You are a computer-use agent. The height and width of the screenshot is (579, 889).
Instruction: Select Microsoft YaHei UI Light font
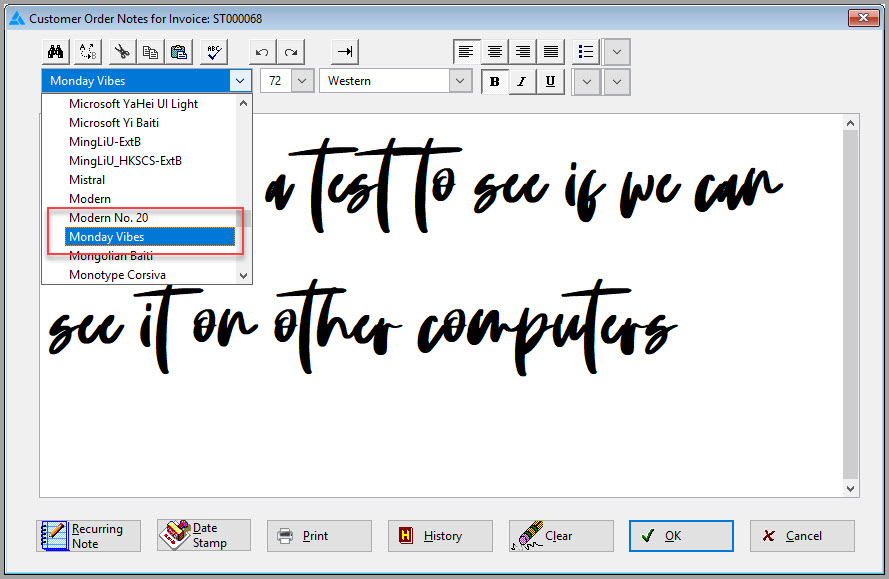[x=133, y=104]
